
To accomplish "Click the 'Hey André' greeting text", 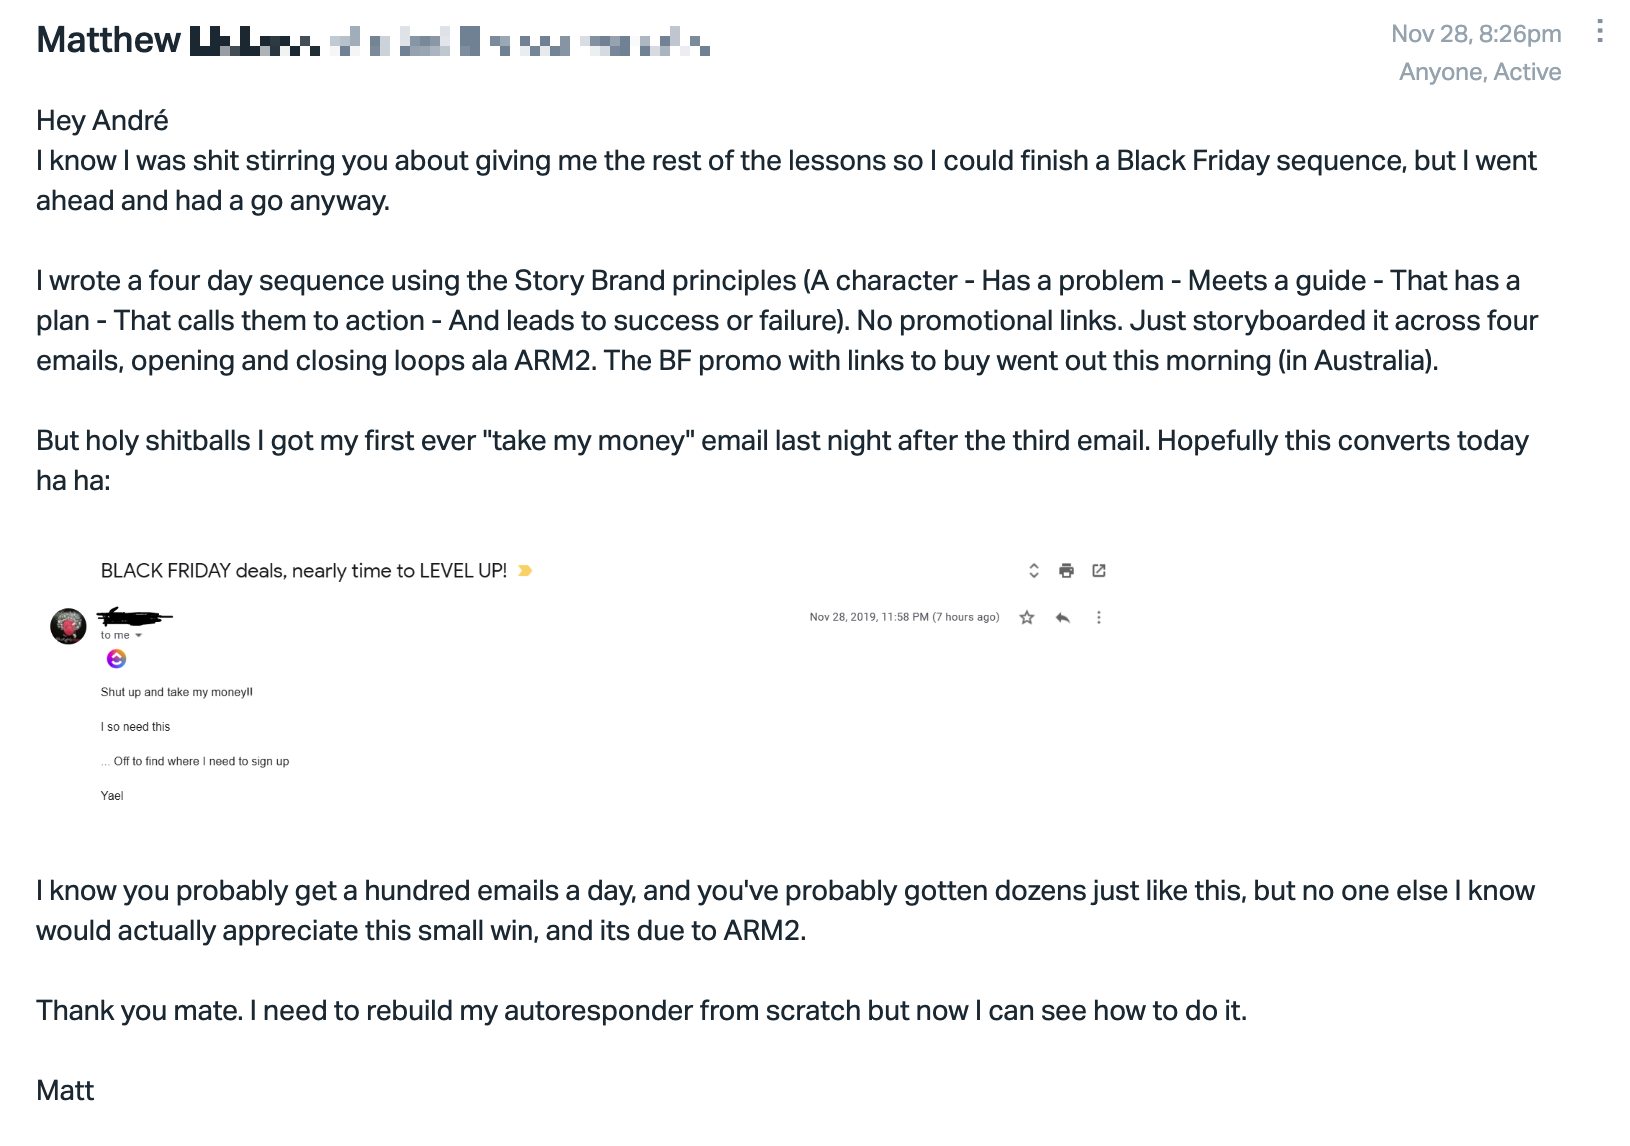I will coord(102,121).
